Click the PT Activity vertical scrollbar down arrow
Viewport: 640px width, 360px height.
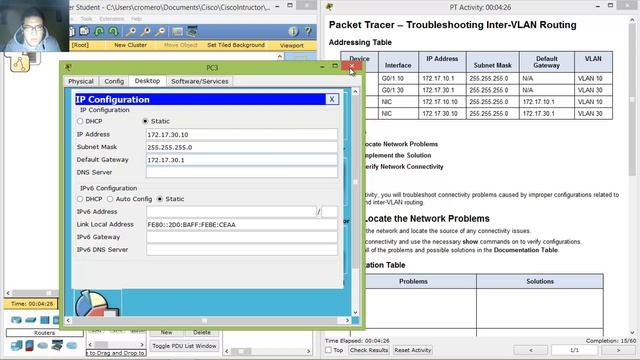(x=632, y=333)
